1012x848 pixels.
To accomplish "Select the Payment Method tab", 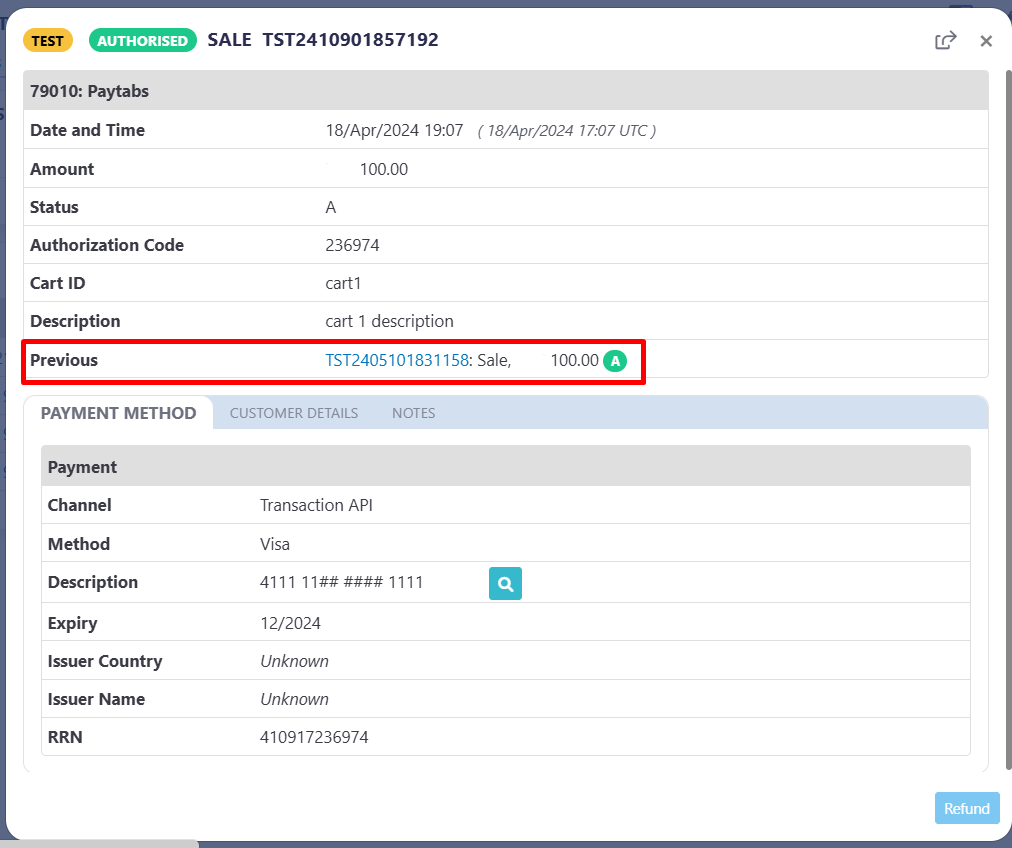I will (118, 413).
